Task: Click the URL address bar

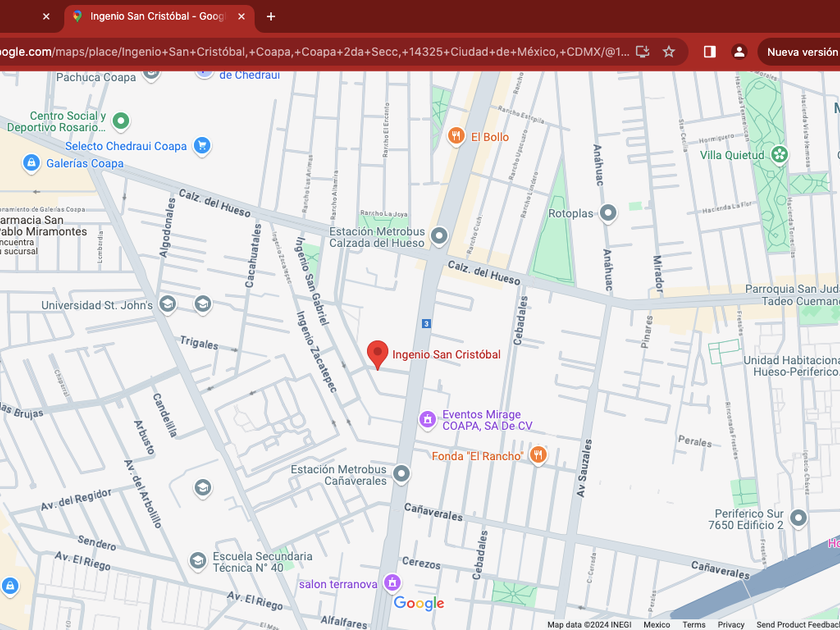Action: [310, 52]
